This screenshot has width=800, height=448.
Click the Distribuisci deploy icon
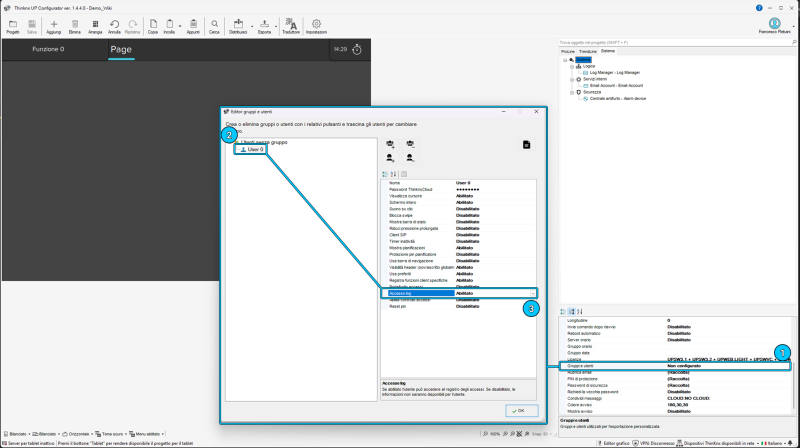click(x=238, y=24)
